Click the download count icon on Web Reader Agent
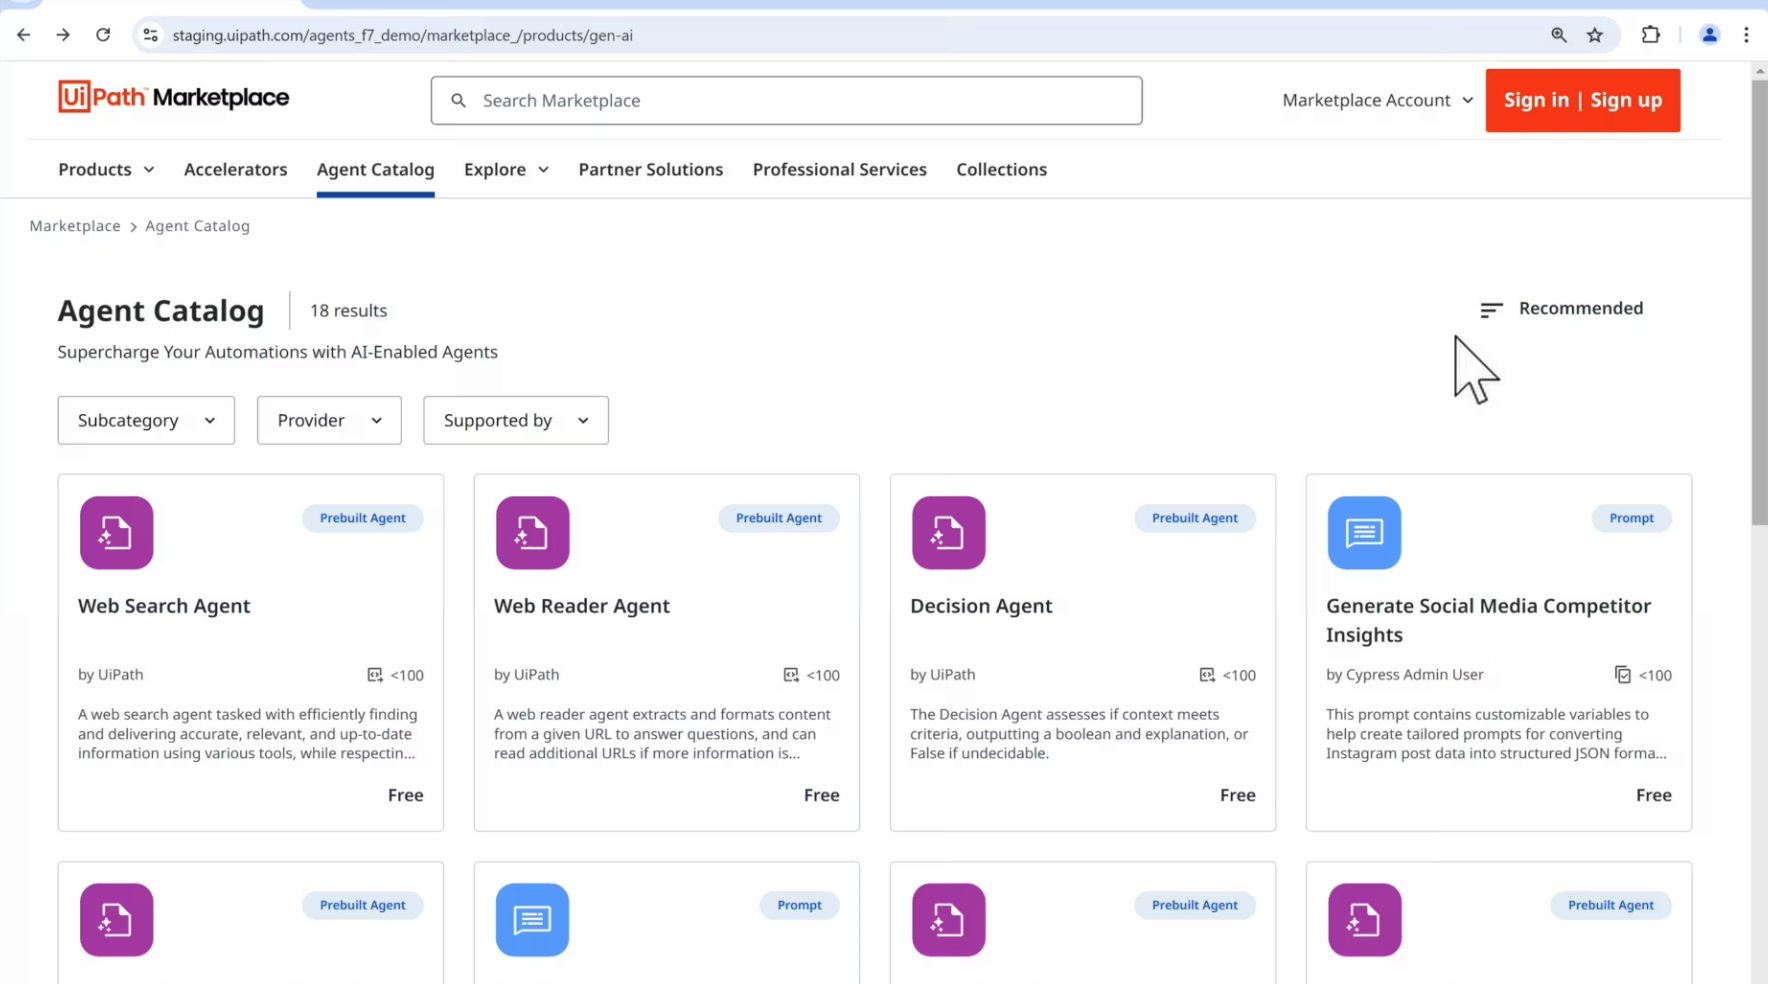Screen dimensions: 1768x984 point(791,675)
